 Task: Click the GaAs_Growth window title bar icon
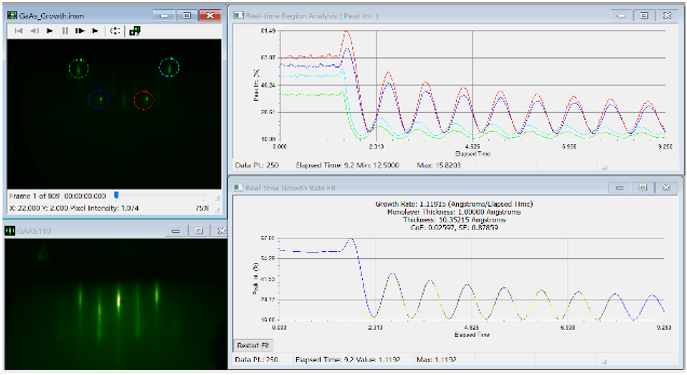coord(12,16)
